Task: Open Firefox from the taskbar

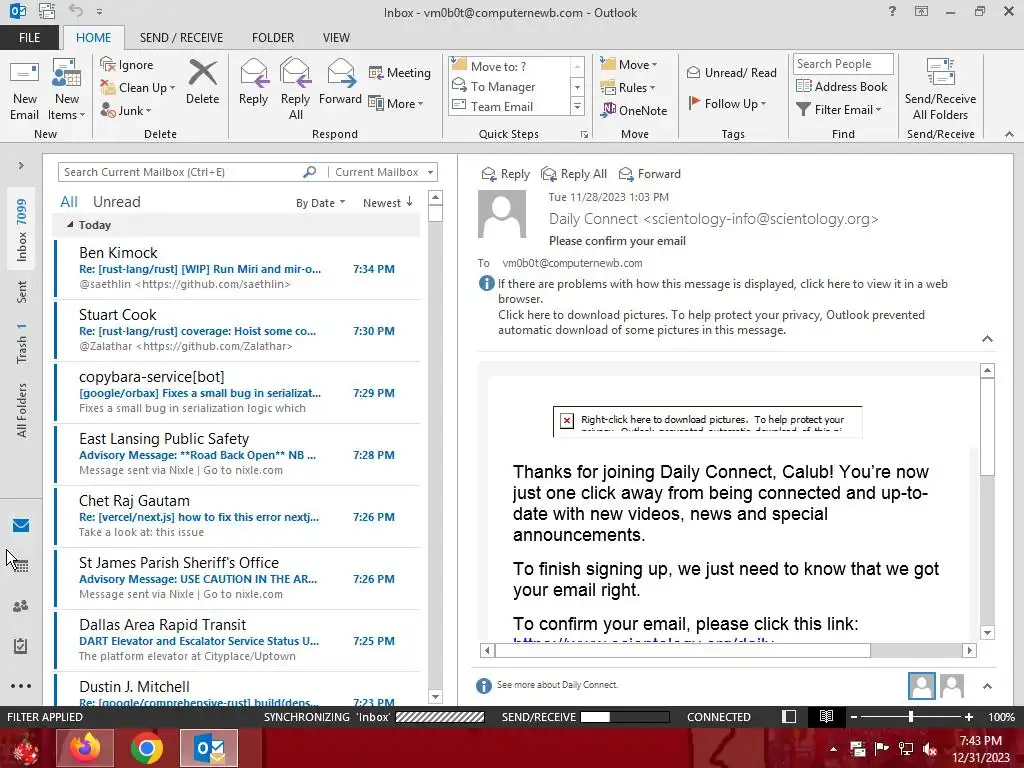Action: click(x=85, y=748)
